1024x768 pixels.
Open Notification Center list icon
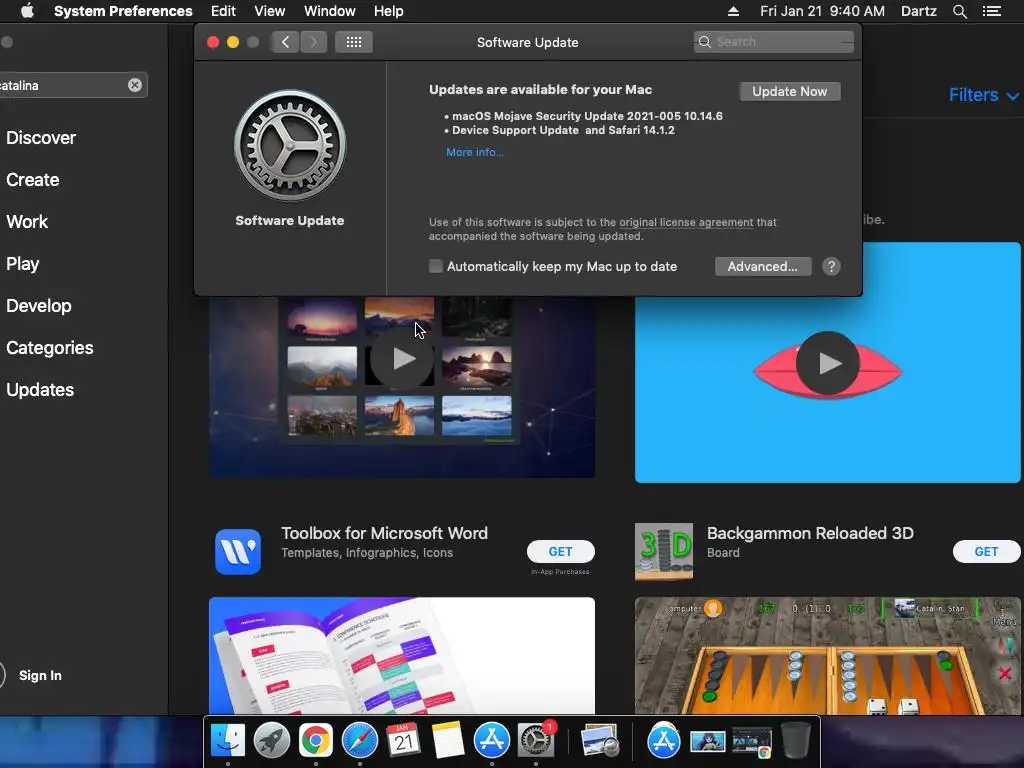(992, 11)
